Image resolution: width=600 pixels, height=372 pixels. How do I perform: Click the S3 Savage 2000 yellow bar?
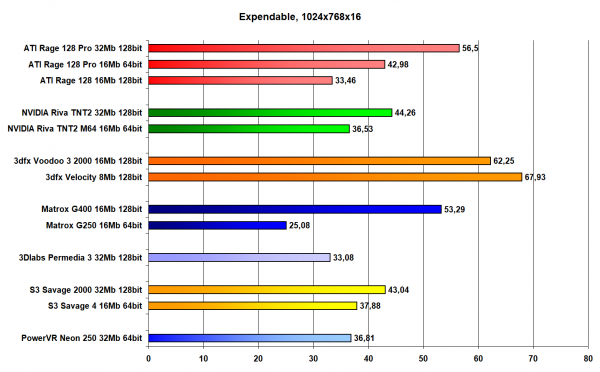click(267, 290)
